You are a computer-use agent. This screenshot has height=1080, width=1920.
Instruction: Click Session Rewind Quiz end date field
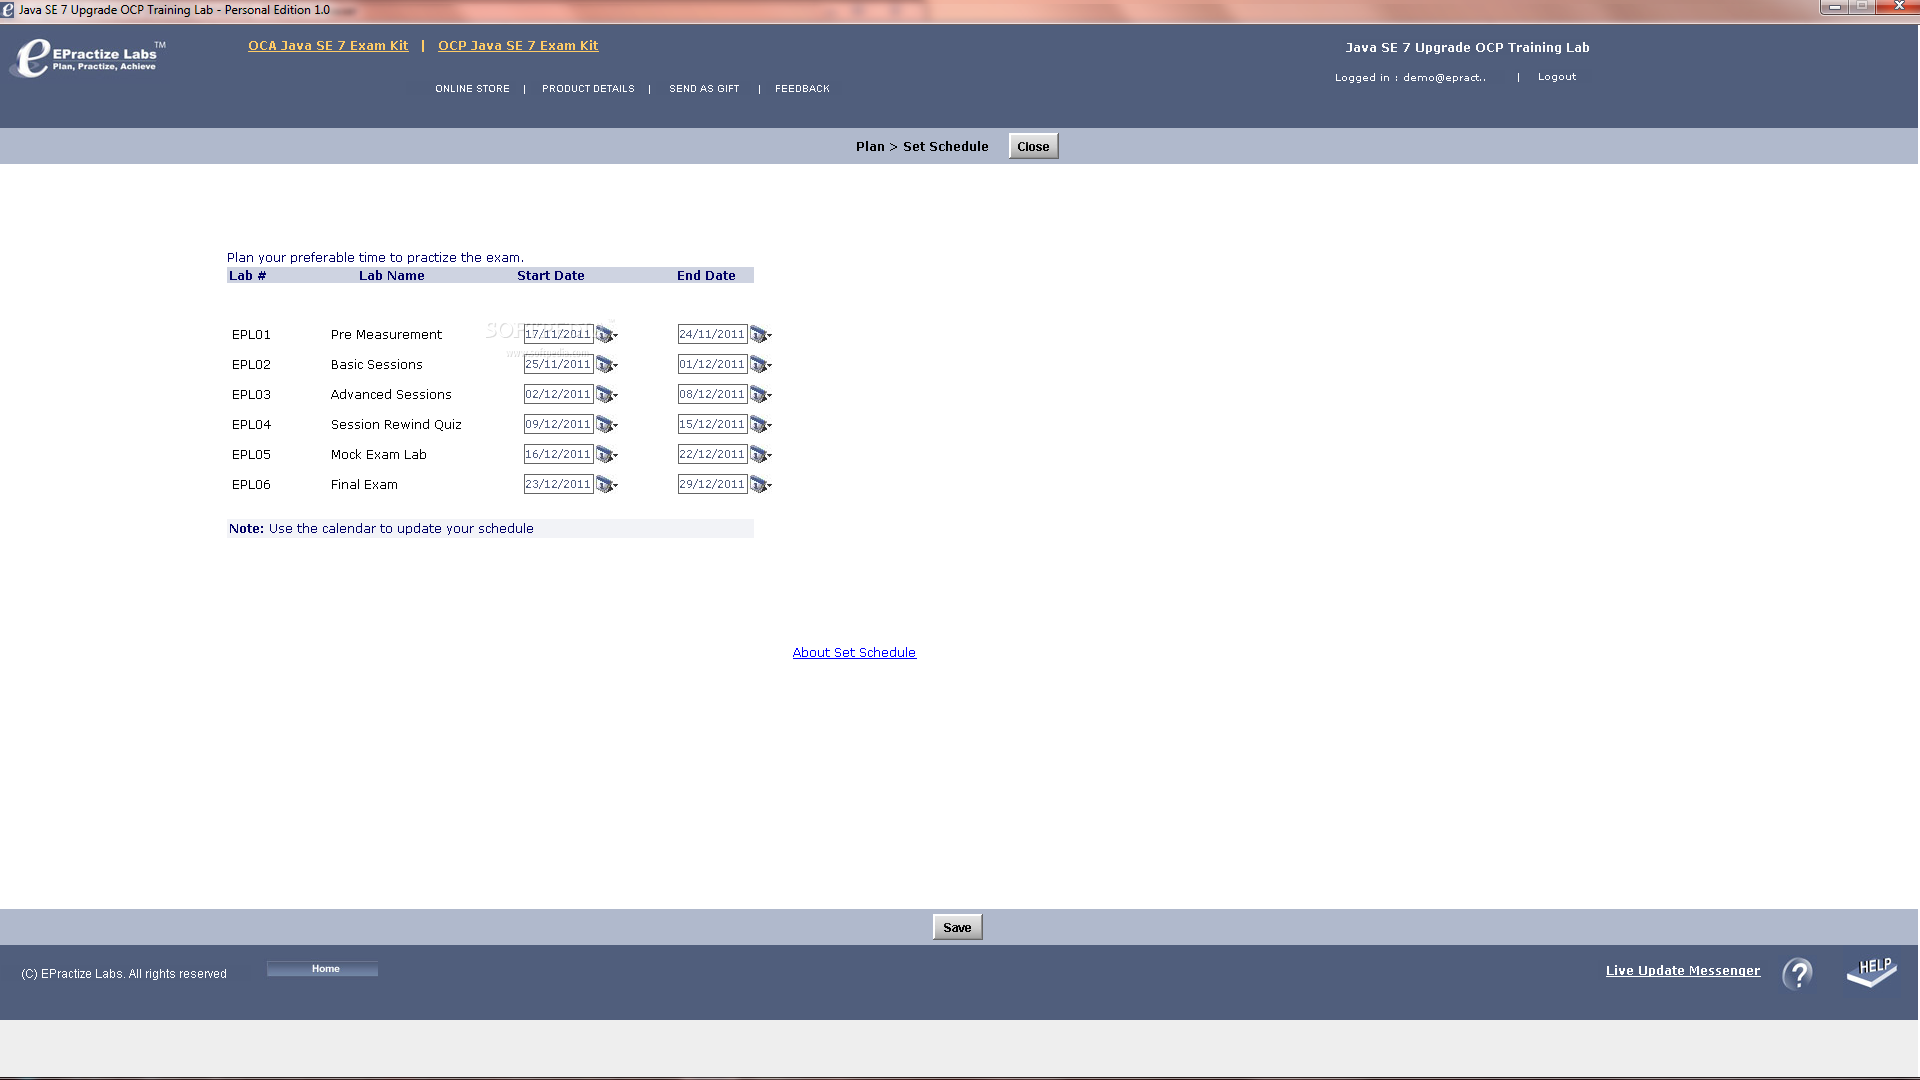coord(713,424)
